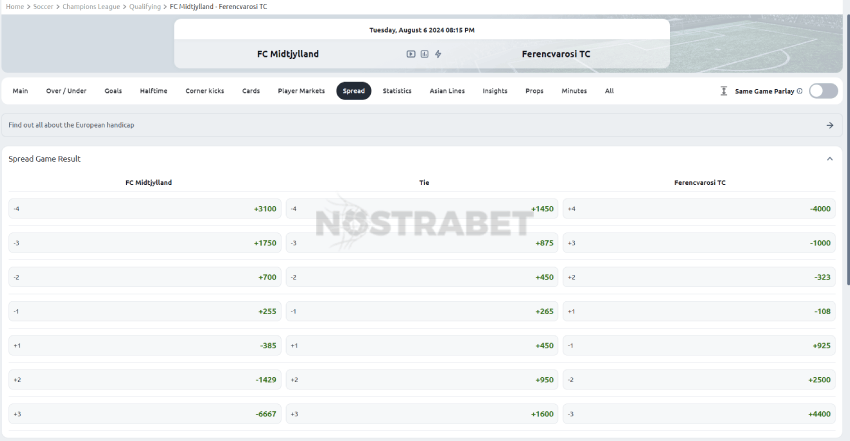850x441 pixels.
Task: Click the Same Game Parlay info icon
Action: point(800,91)
